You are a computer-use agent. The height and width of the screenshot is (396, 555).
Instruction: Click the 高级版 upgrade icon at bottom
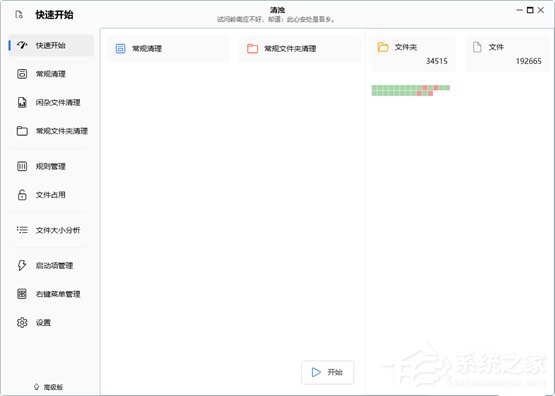click(36, 386)
